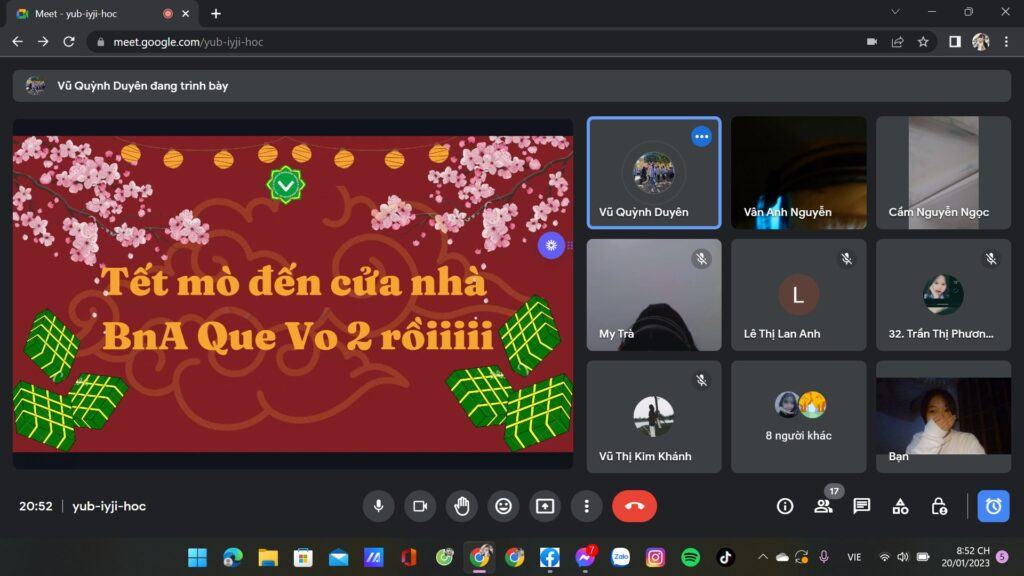The image size is (1024, 576).
Task: Click the Lê Thị Lan Anh participant tile
Action: 798,295
